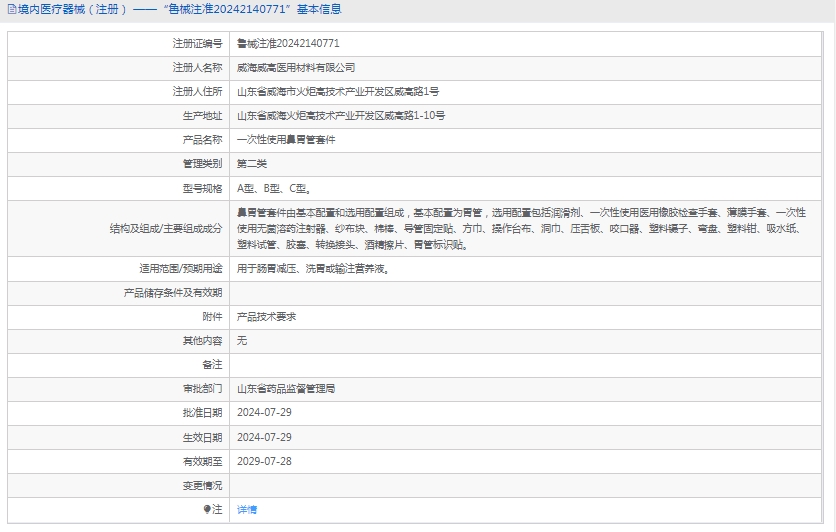This screenshot has width=836, height=532.
Task: Click the 批准日期 row label
Action: pos(202,412)
